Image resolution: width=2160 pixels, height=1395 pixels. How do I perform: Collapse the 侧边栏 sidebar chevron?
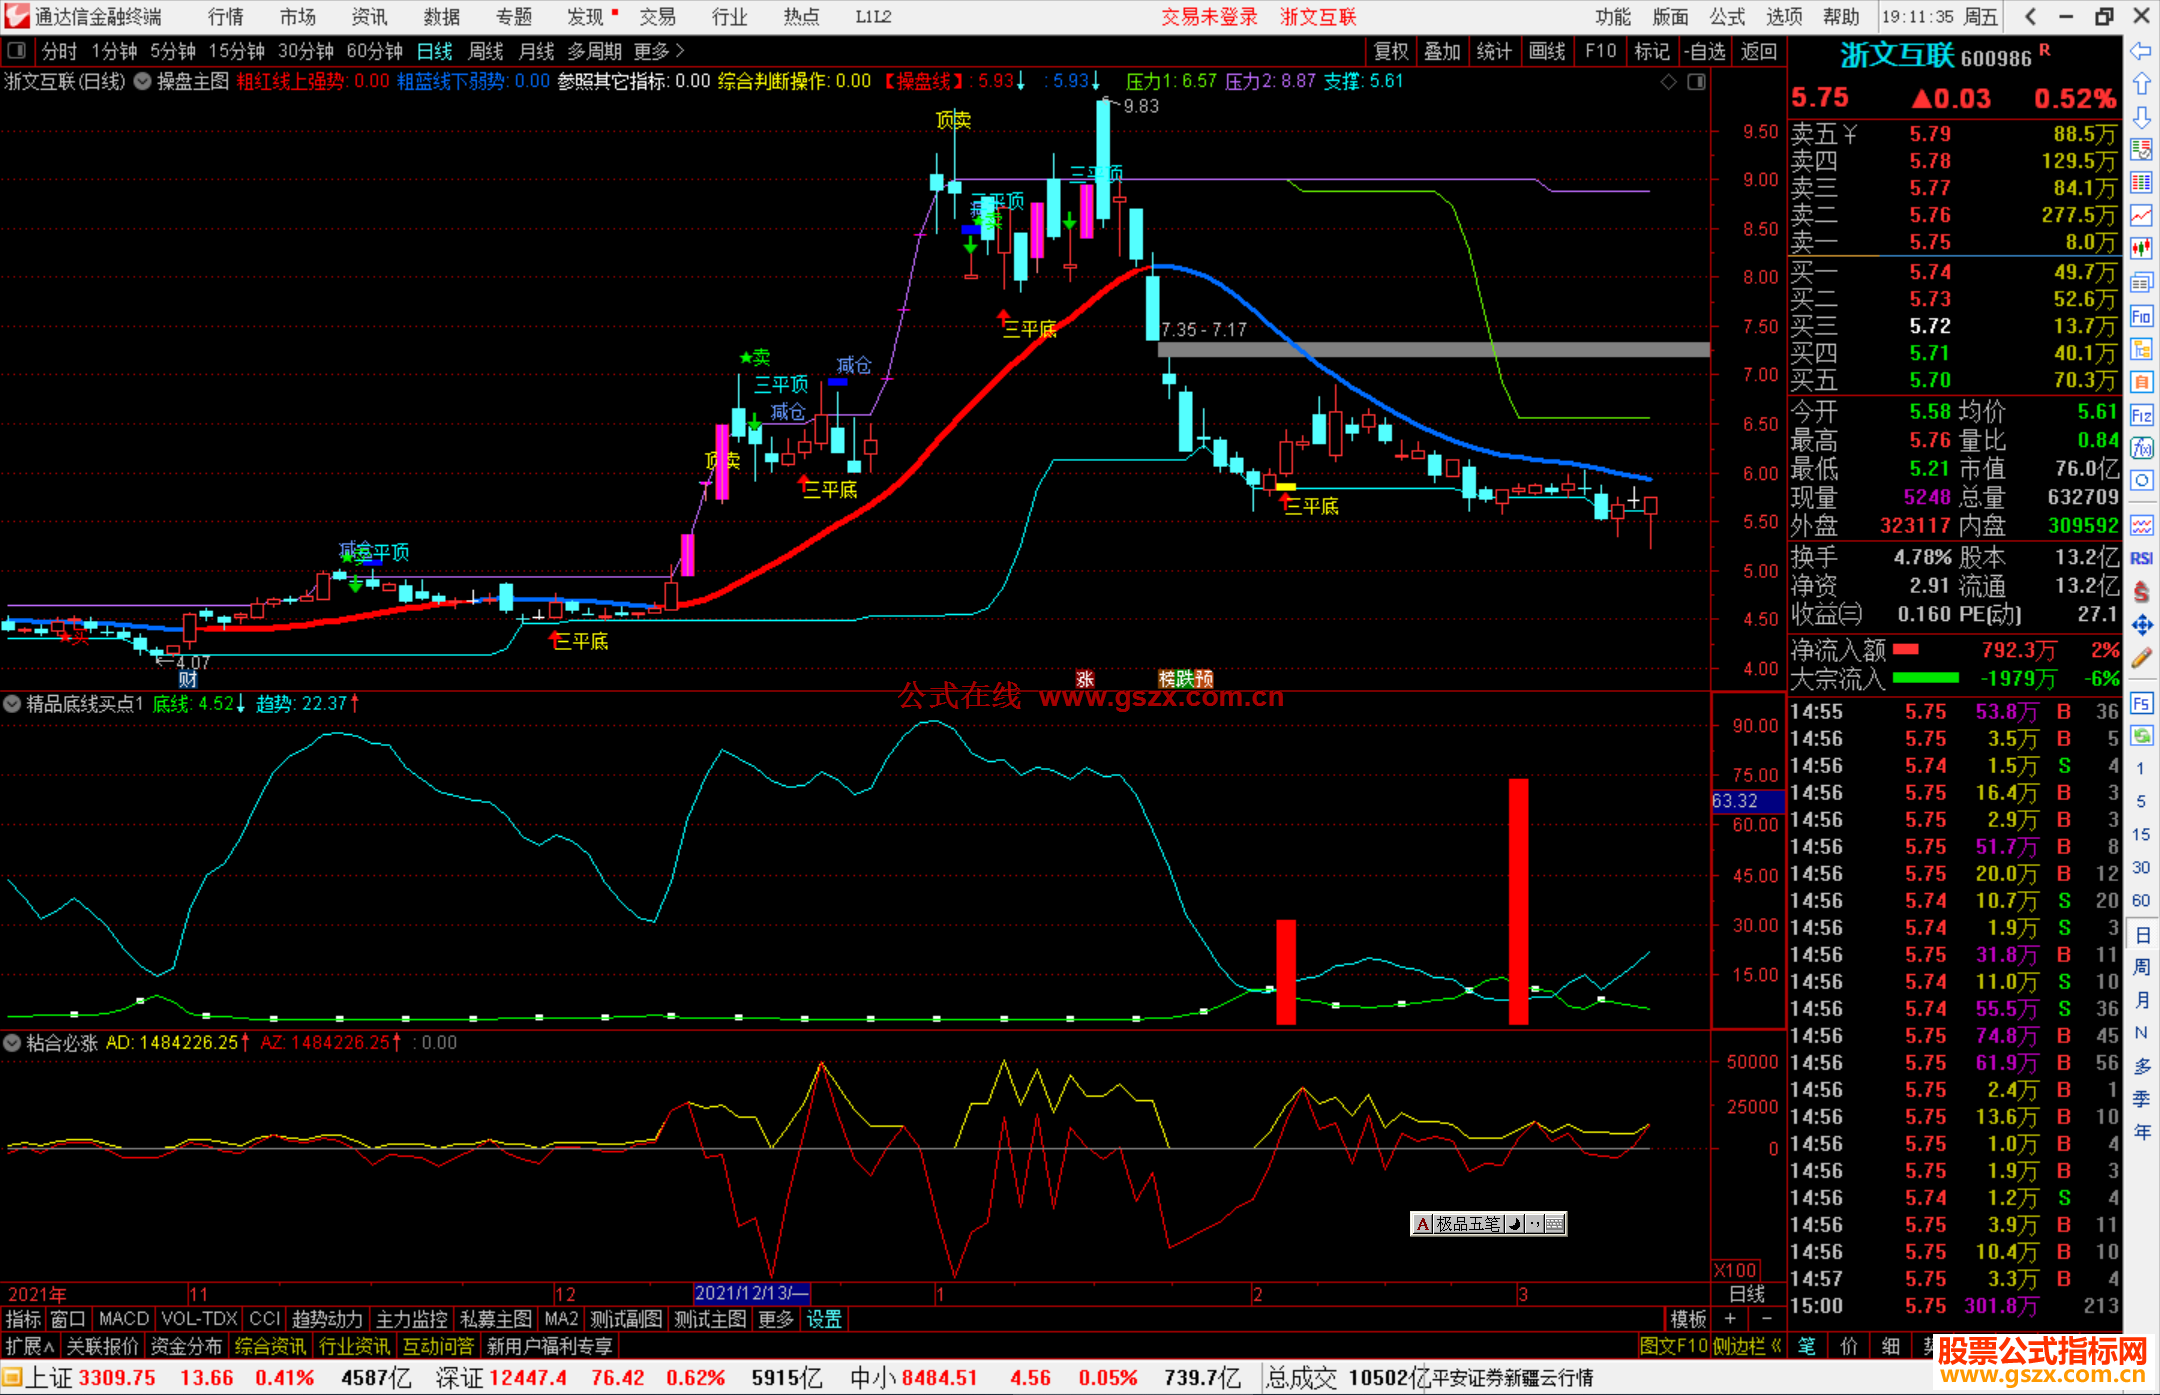(1746, 1346)
